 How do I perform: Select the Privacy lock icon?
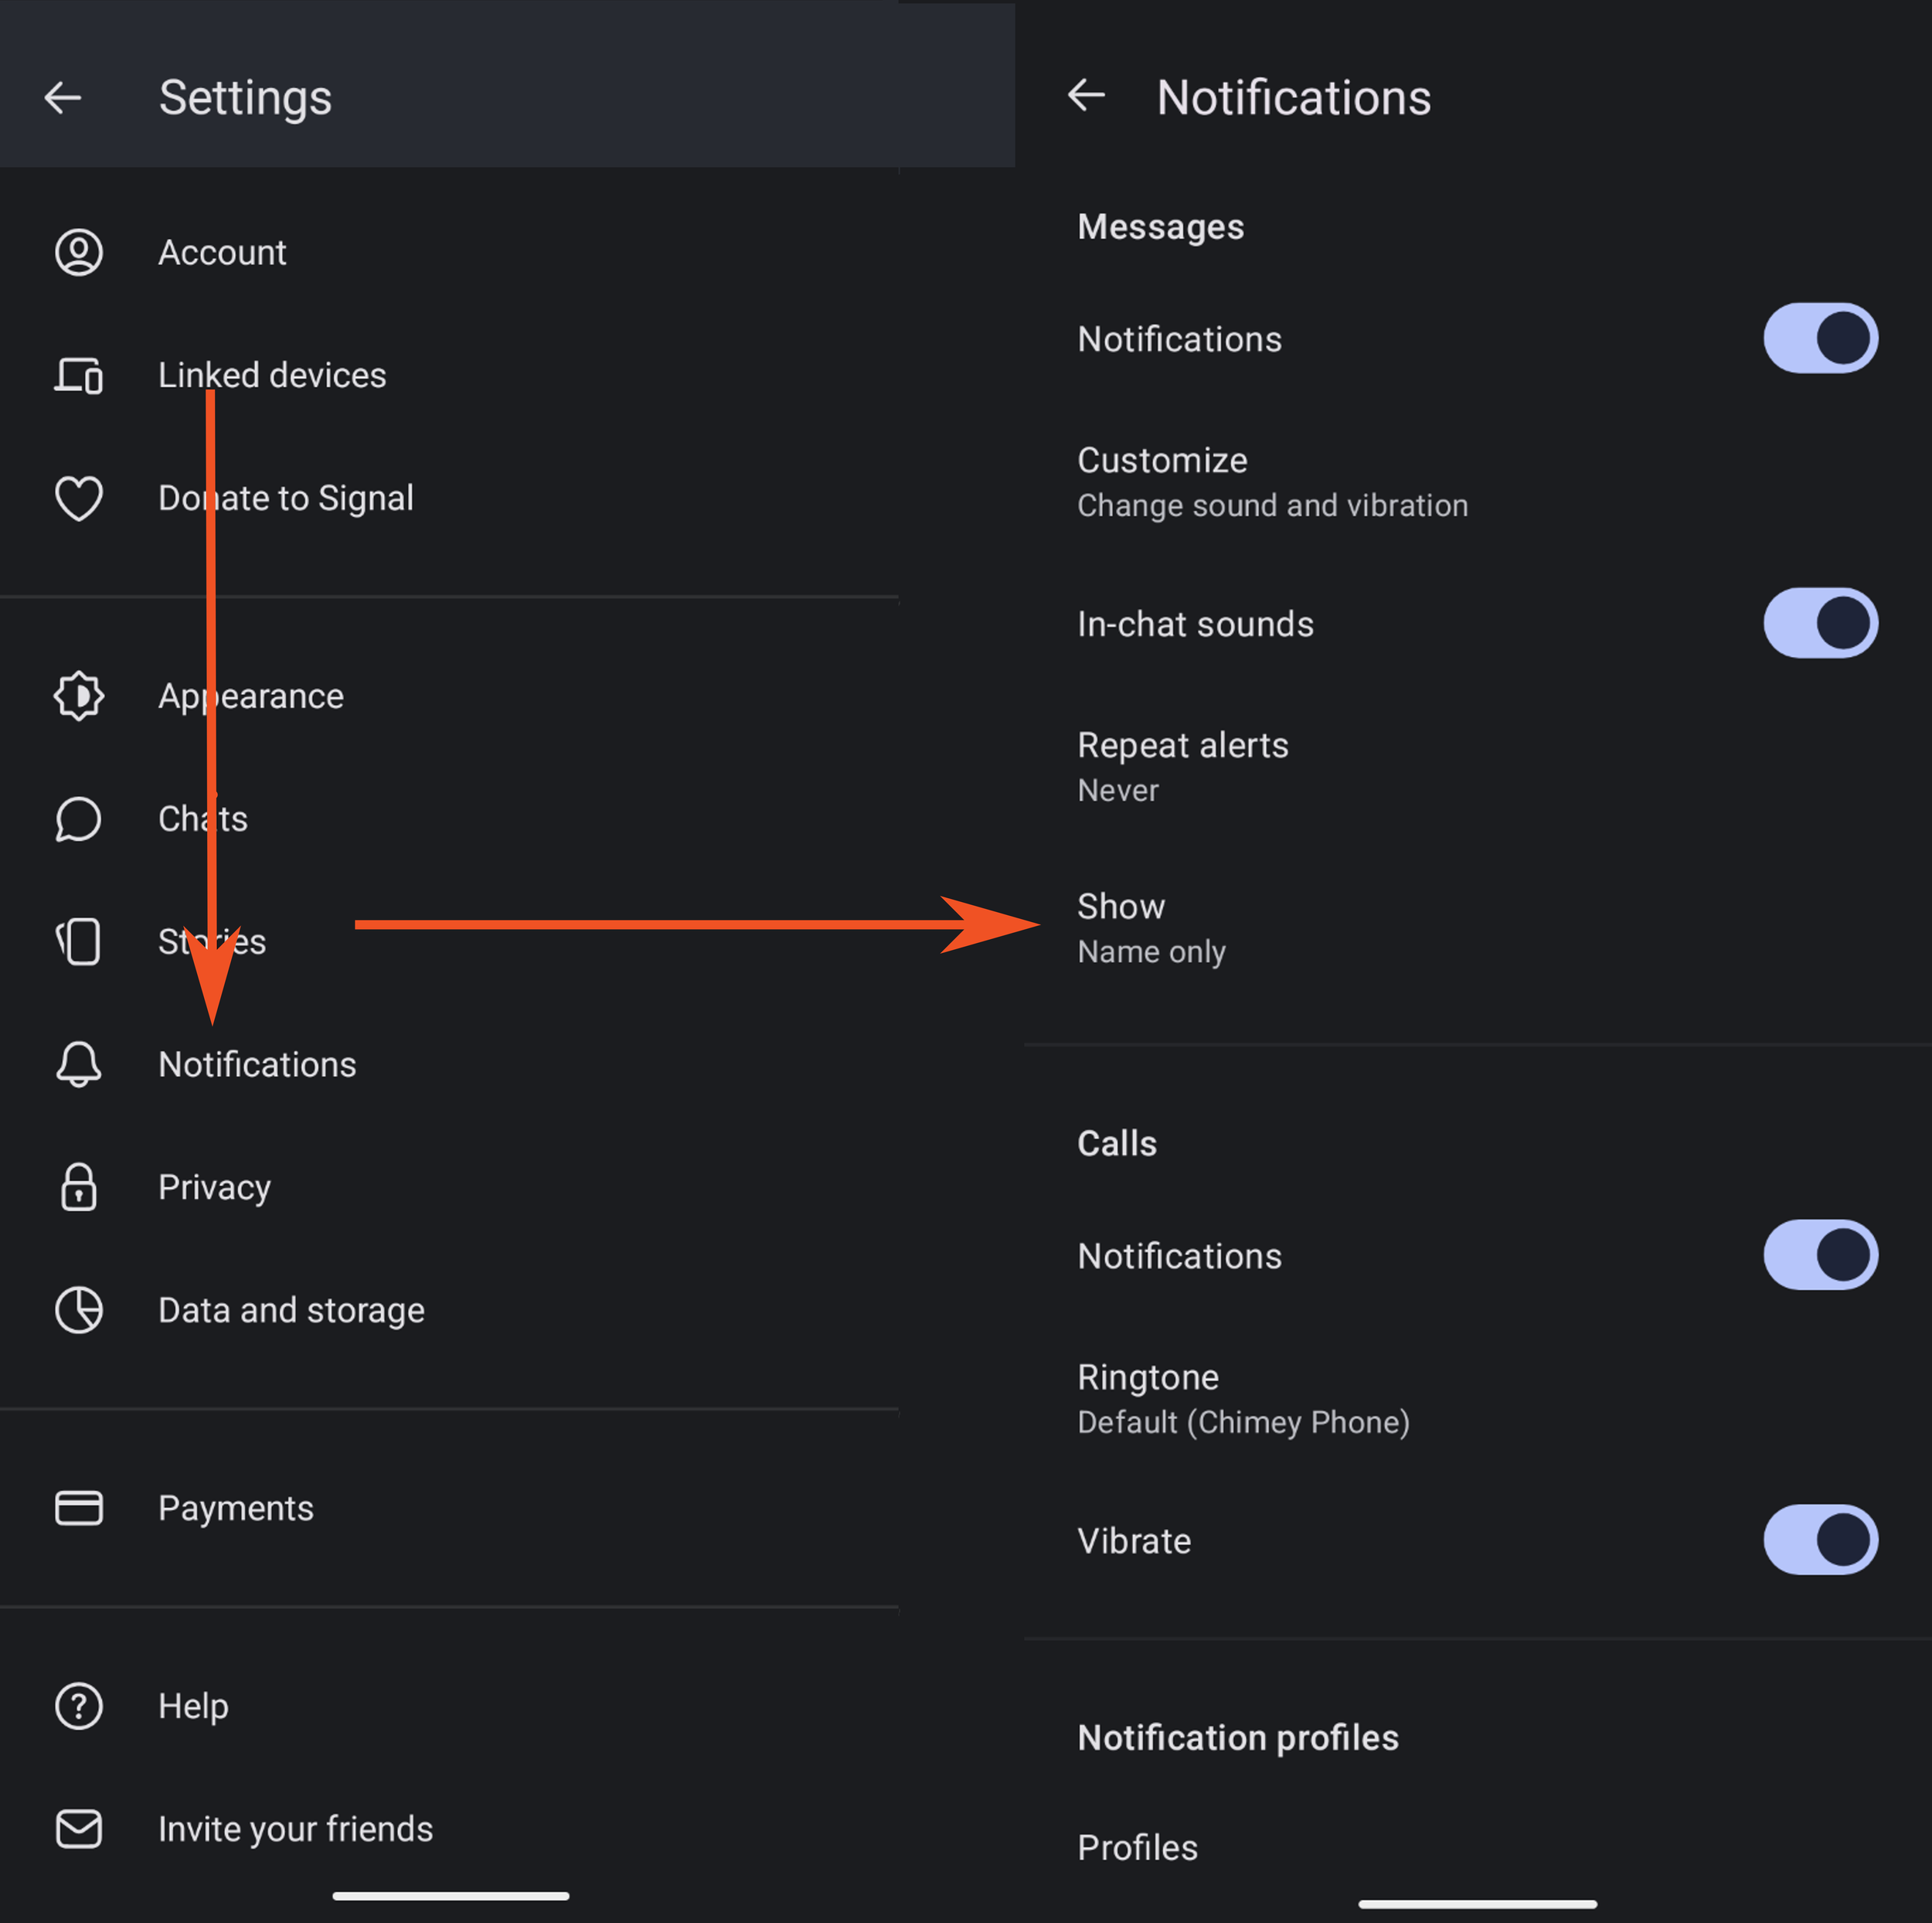coord(79,1187)
